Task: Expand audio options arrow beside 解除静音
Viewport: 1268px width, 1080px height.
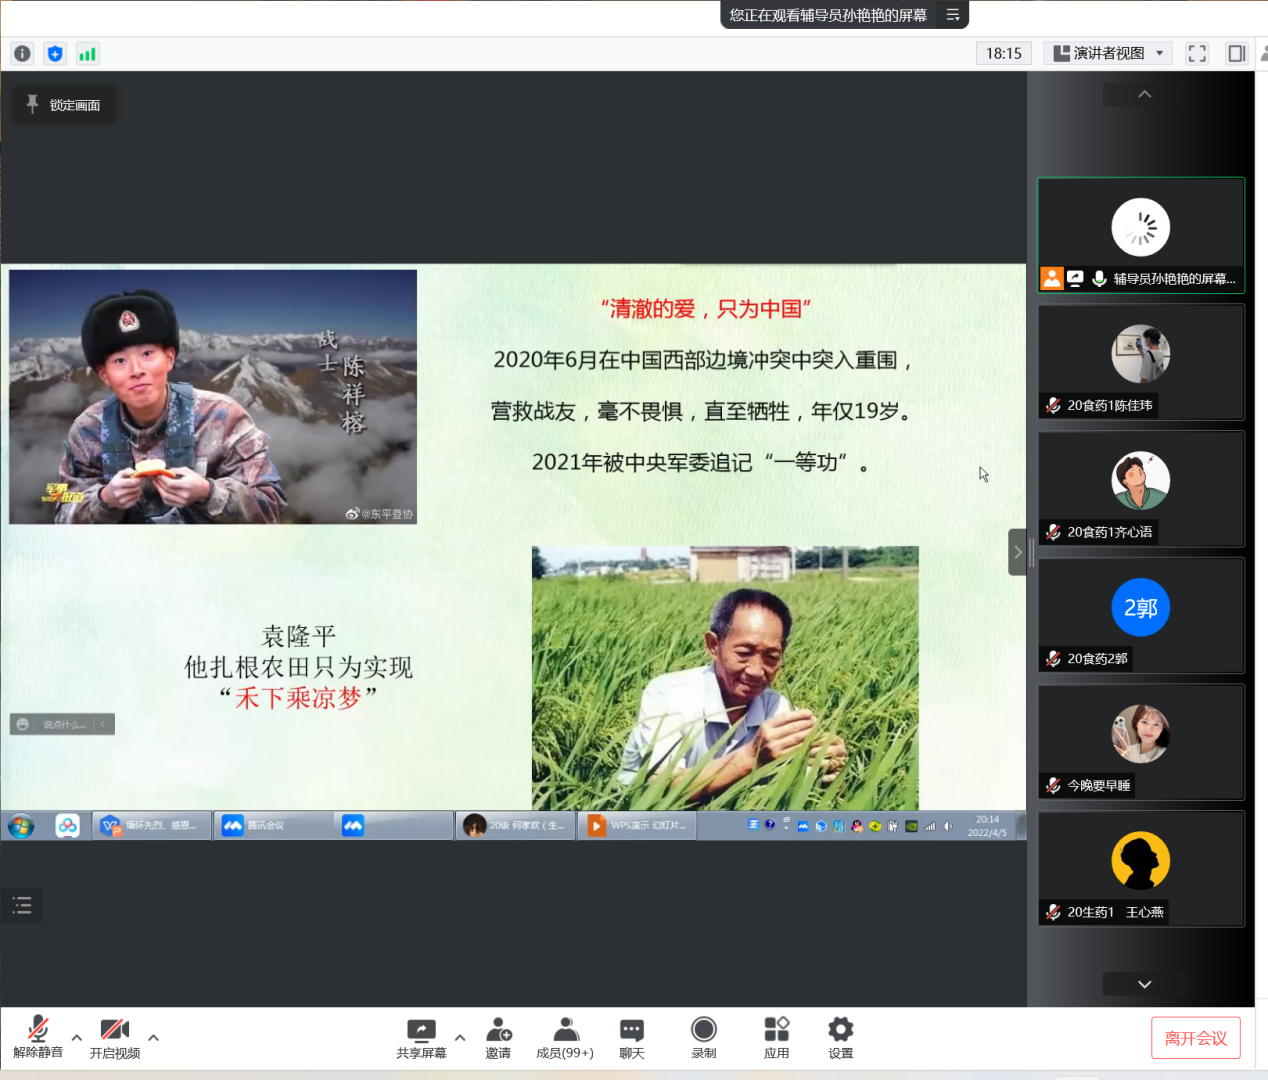Action: [77, 1037]
